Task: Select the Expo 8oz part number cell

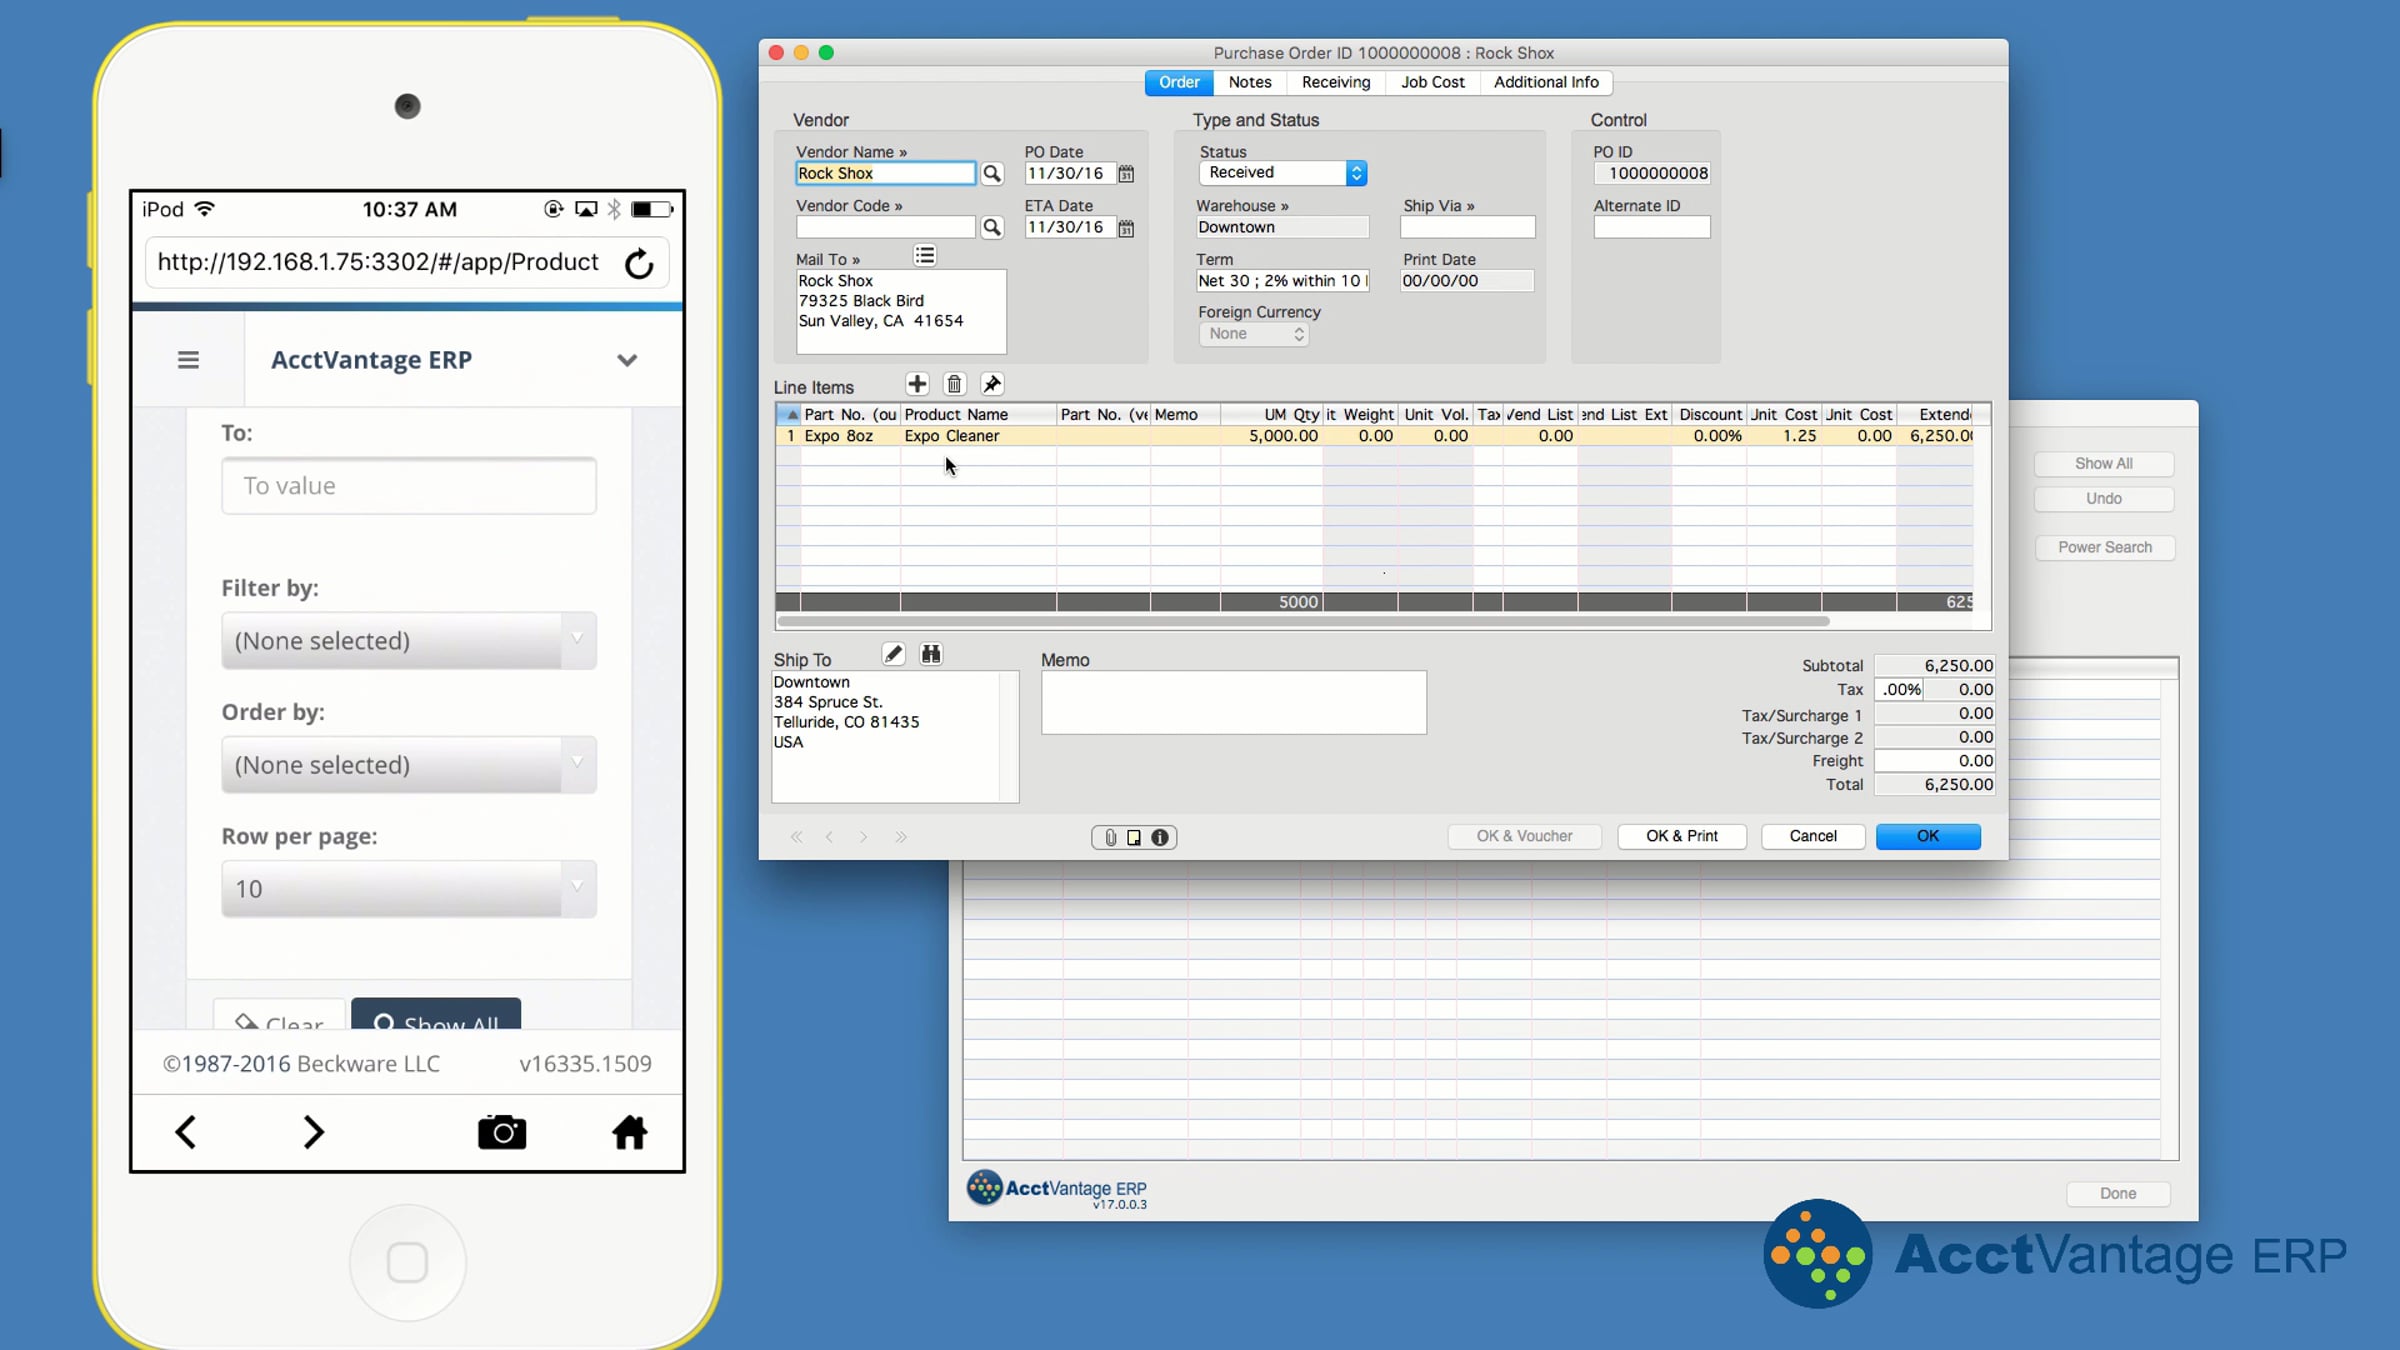Action: click(x=850, y=437)
